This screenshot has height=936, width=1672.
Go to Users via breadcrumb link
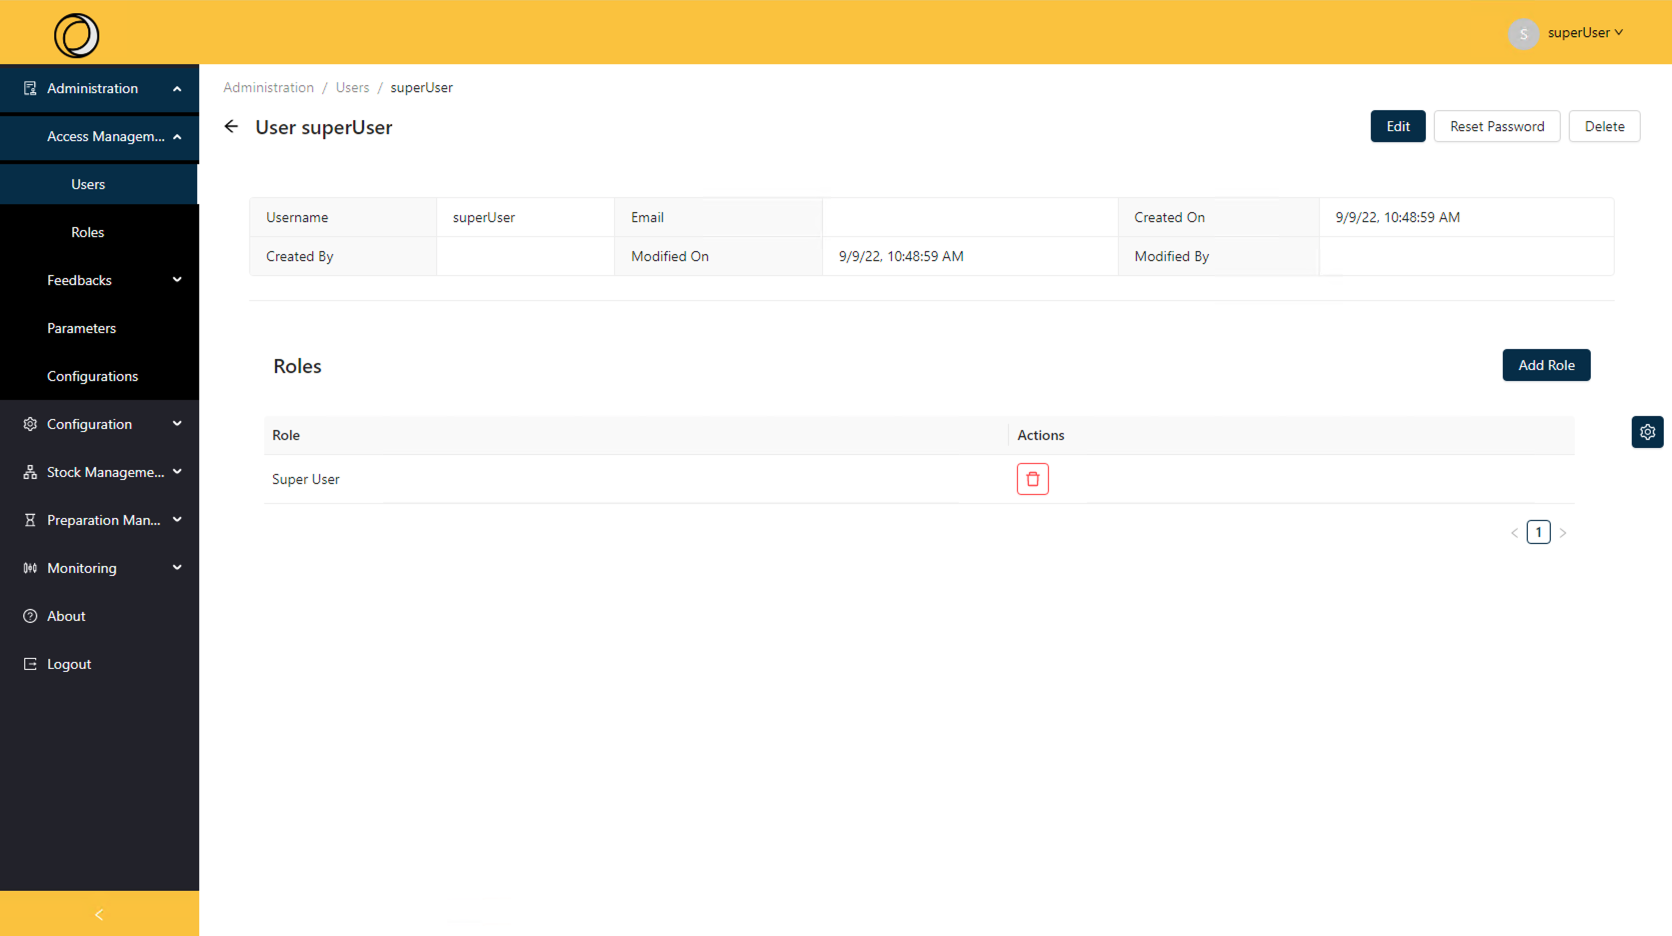click(x=352, y=88)
